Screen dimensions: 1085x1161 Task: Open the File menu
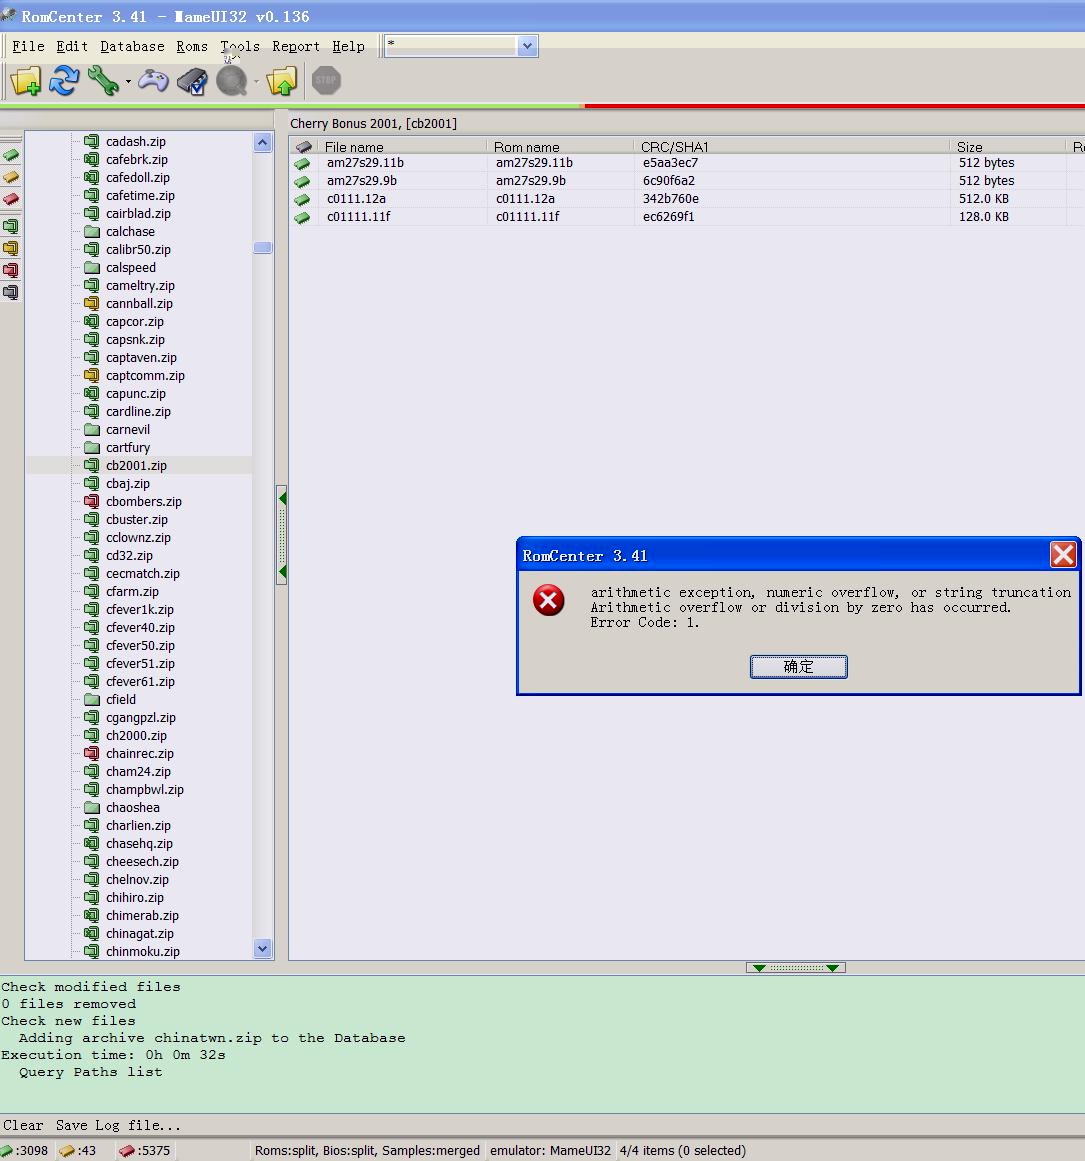(x=28, y=47)
